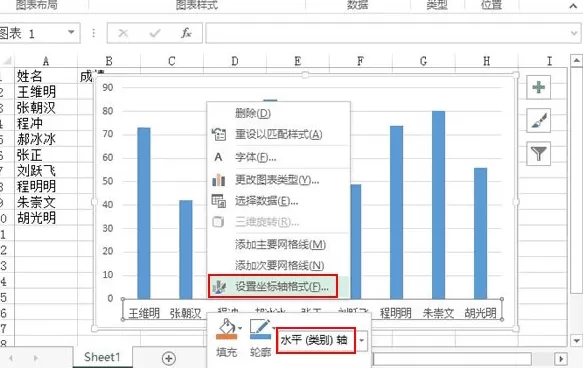The height and width of the screenshot is (368, 583).
Task: Open the Chart Styles brush icon
Action: point(538,120)
